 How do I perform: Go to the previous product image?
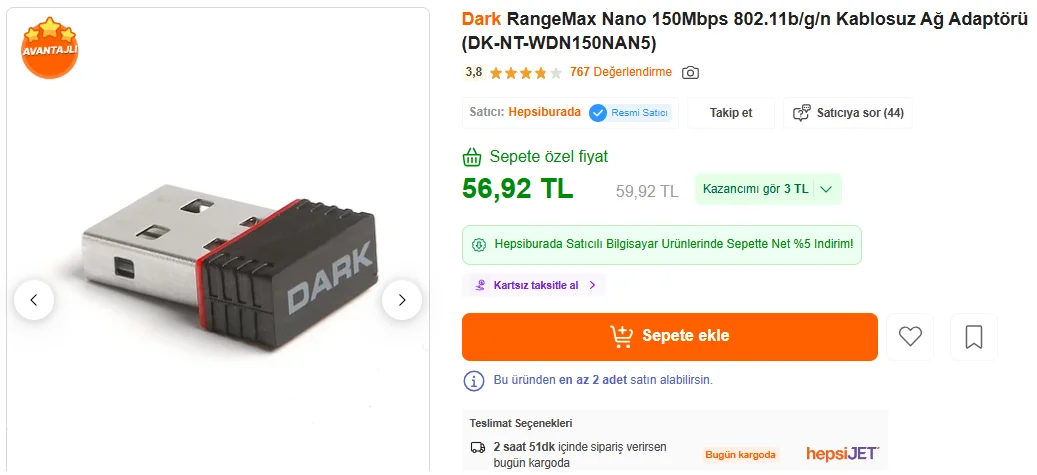[x=34, y=300]
